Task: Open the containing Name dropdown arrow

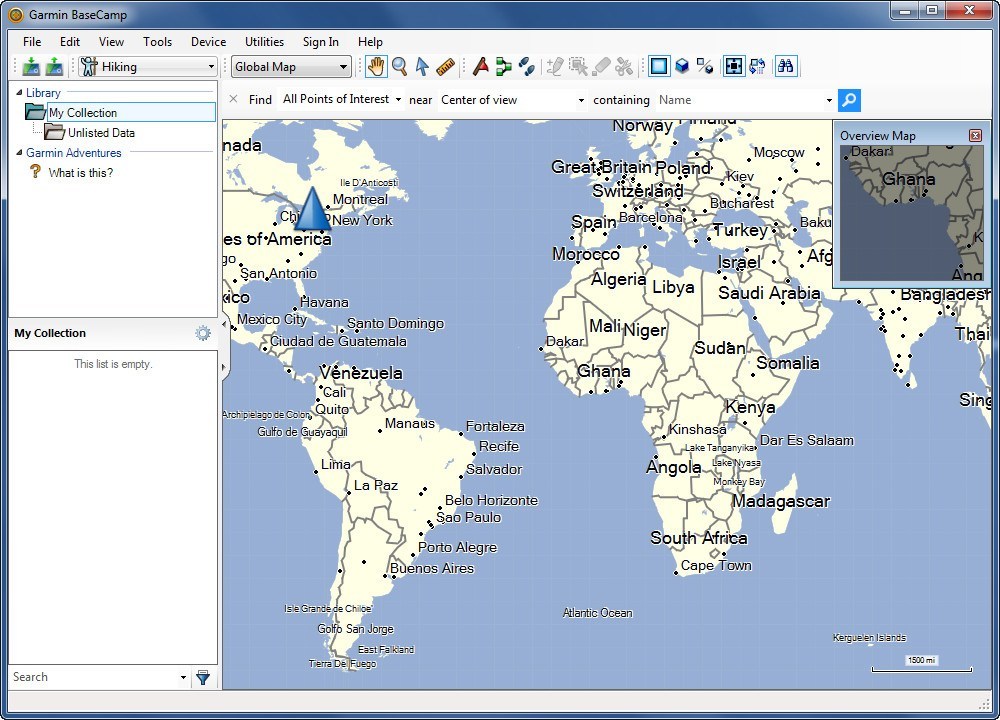Action: point(828,100)
